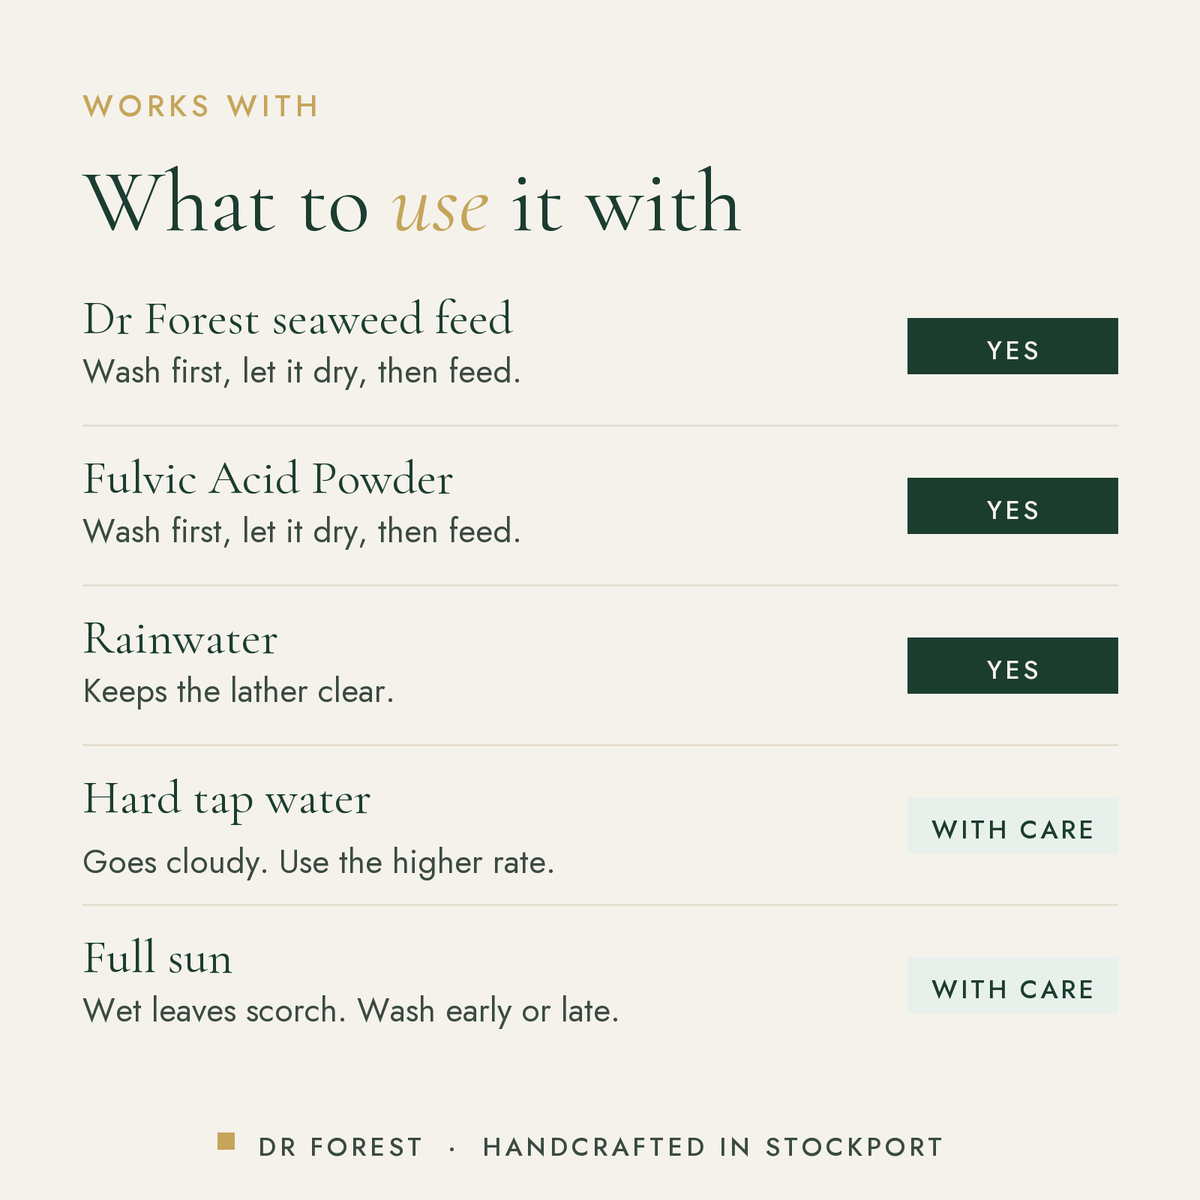Select the 'Fulvic Acid Powder' title
Screen dimensions: 1200x1200
[x=268, y=479]
